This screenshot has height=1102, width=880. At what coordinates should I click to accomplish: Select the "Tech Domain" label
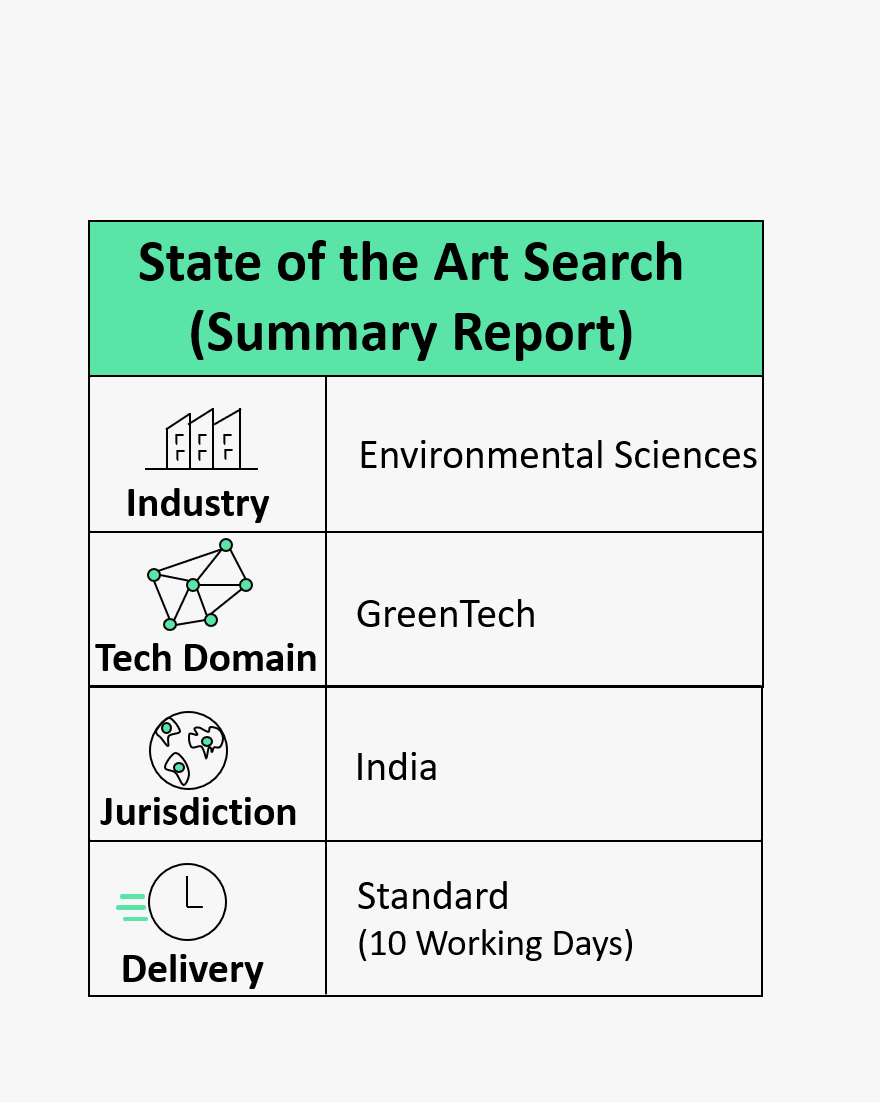pos(206,658)
